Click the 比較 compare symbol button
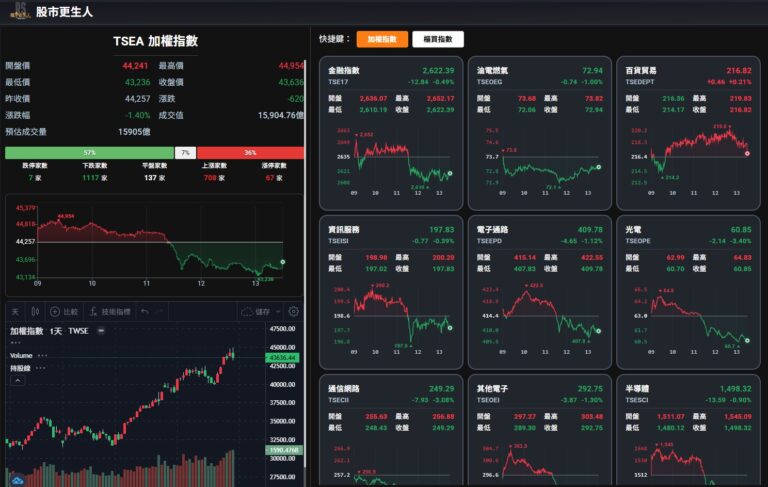This screenshot has width=768, height=487. point(64,312)
